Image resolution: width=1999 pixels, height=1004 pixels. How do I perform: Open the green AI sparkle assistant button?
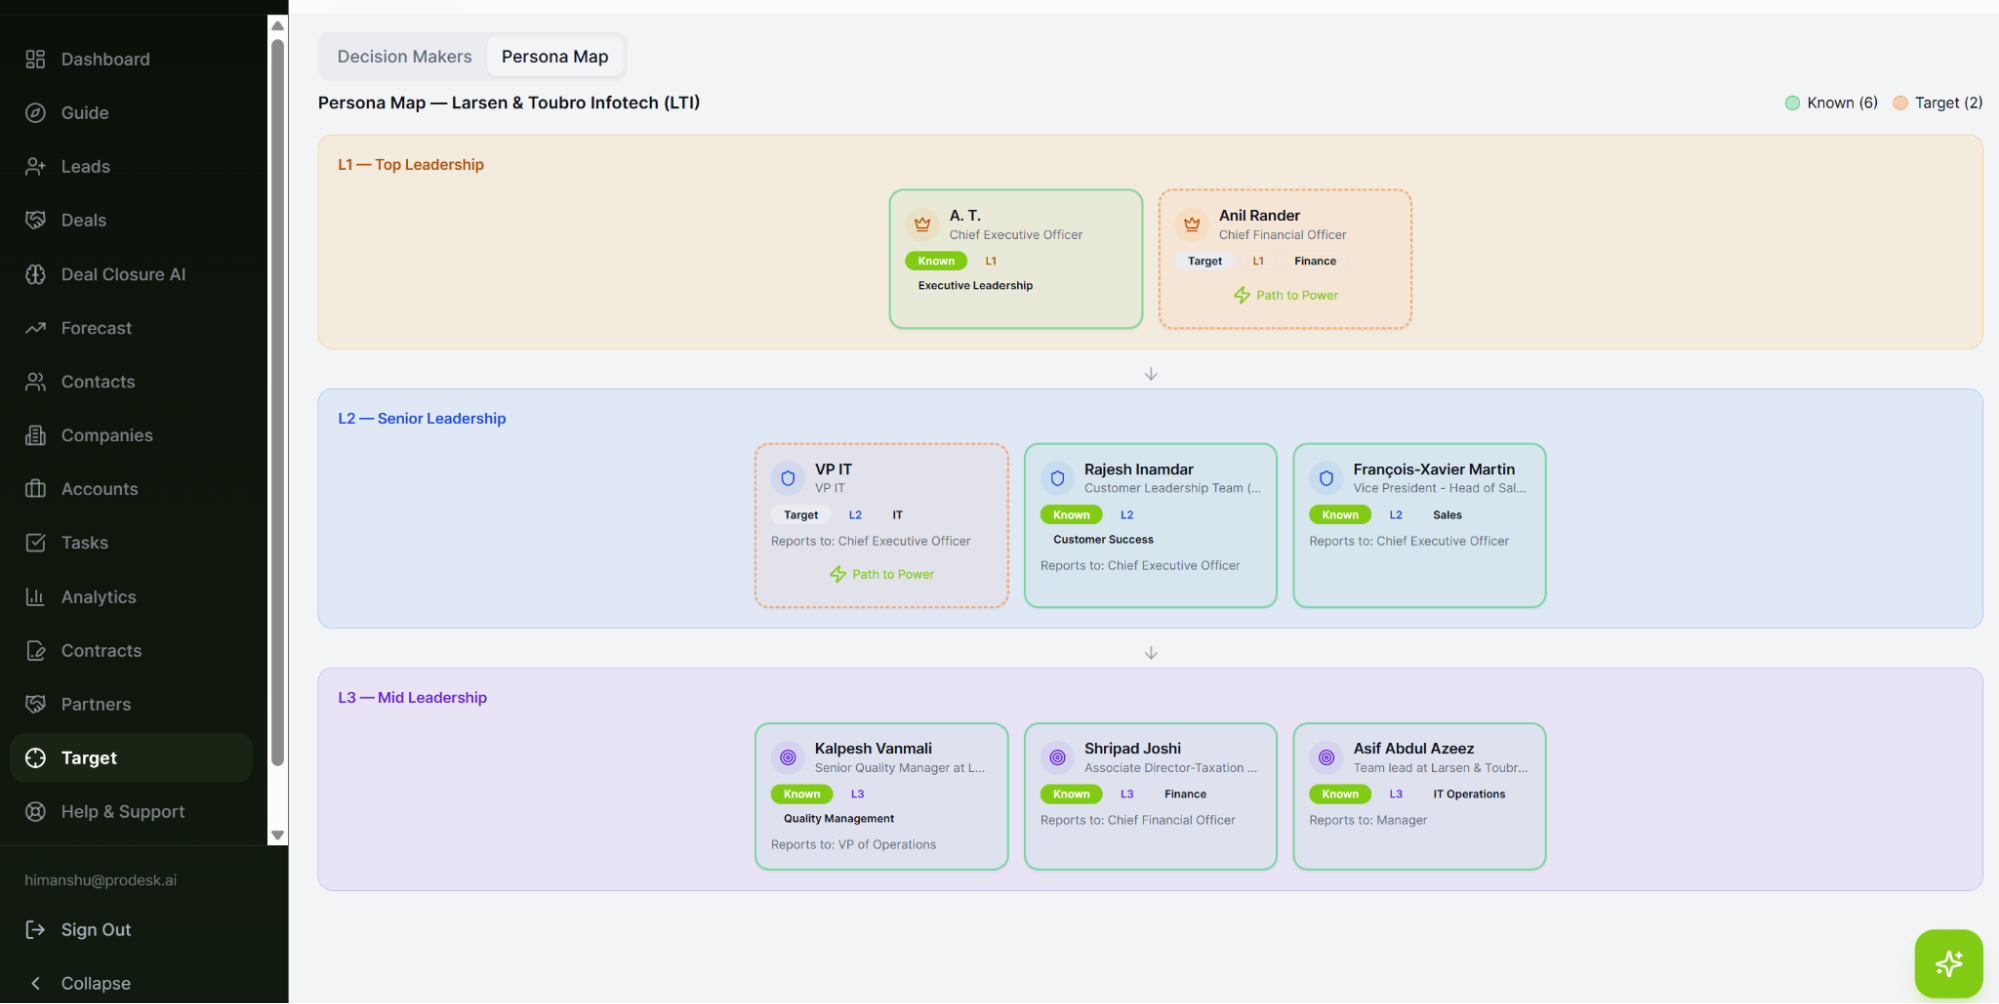pyautogui.click(x=1948, y=963)
